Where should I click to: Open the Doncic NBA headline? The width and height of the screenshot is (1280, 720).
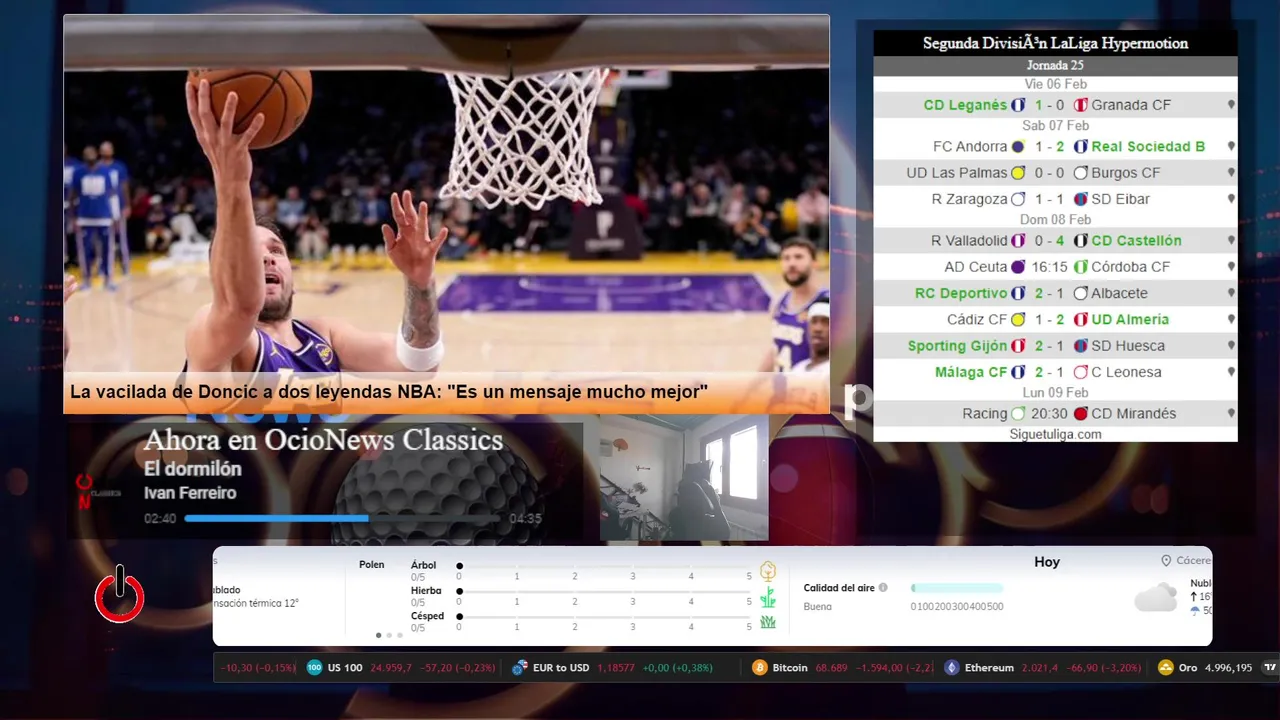pyautogui.click(x=389, y=393)
